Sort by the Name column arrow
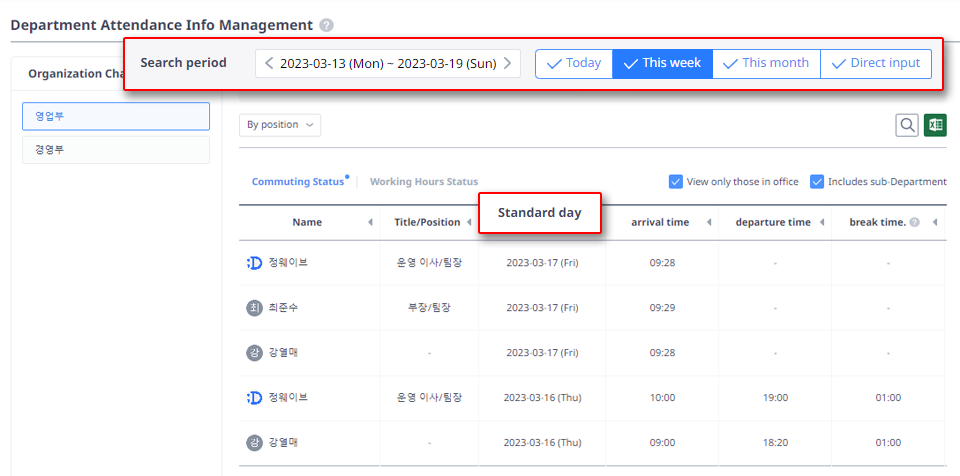960x476 pixels. 370,222
